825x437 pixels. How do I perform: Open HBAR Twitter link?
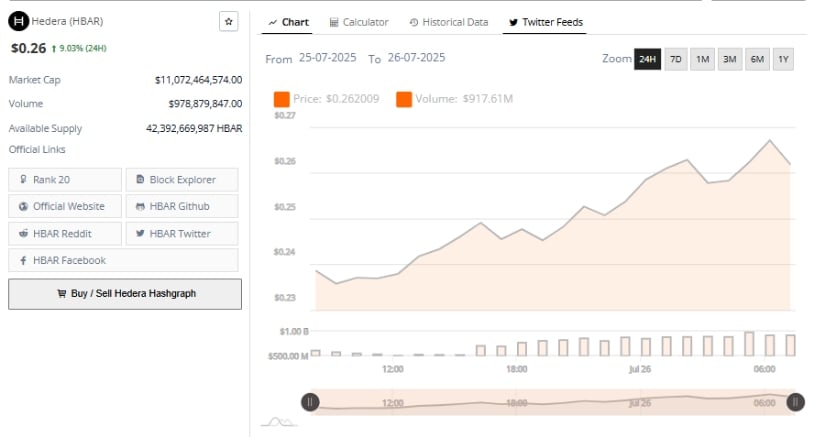tap(182, 233)
